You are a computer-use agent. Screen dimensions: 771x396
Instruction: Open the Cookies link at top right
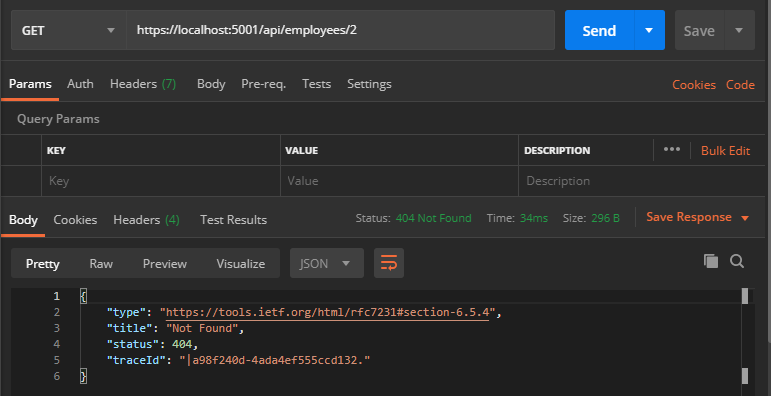[694, 85]
